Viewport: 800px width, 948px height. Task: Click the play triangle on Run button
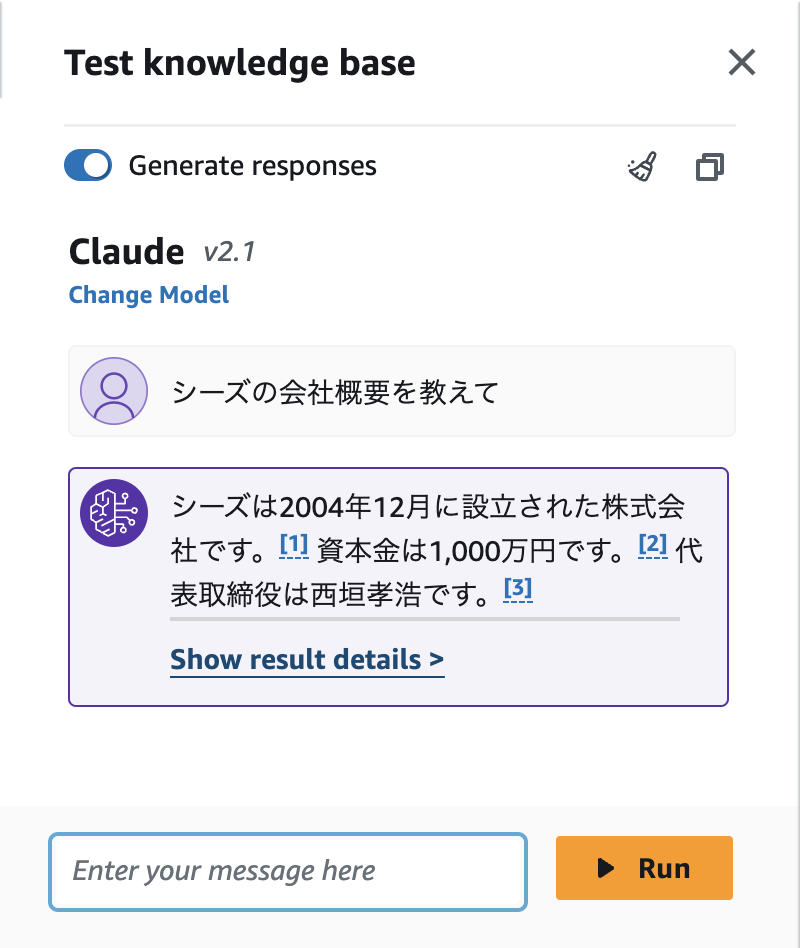tap(605, 868)
